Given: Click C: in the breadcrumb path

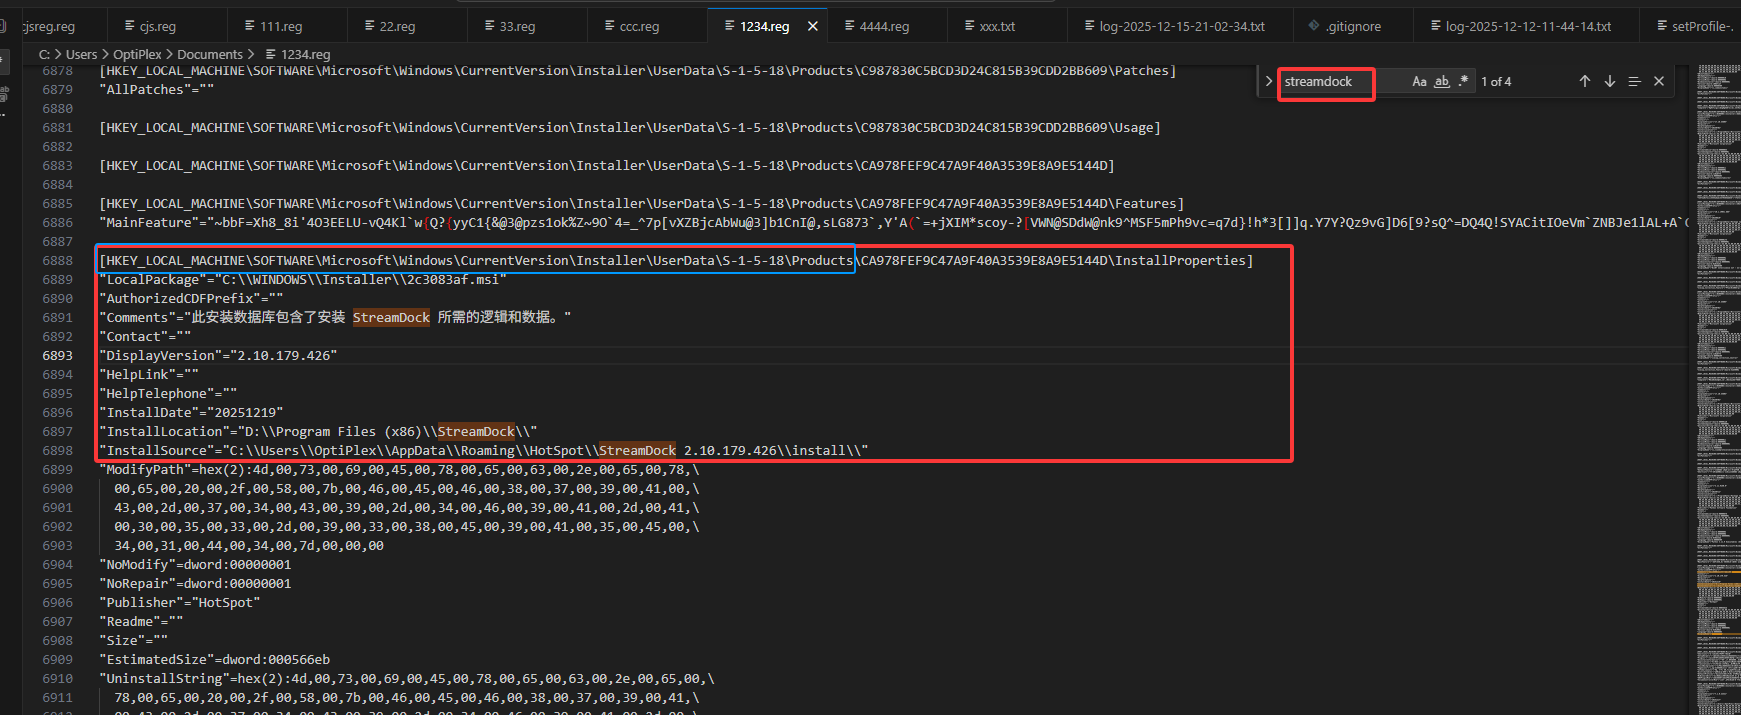Looking at the screenshot, I should 44,55.
